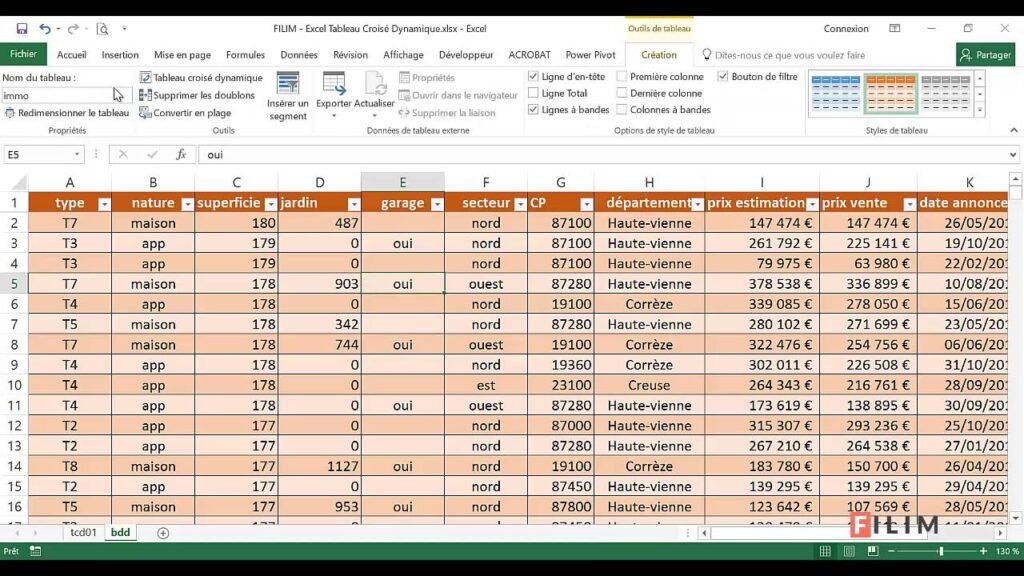
Task: Open the garage column filter dropdown
Action: coord(437,202)
